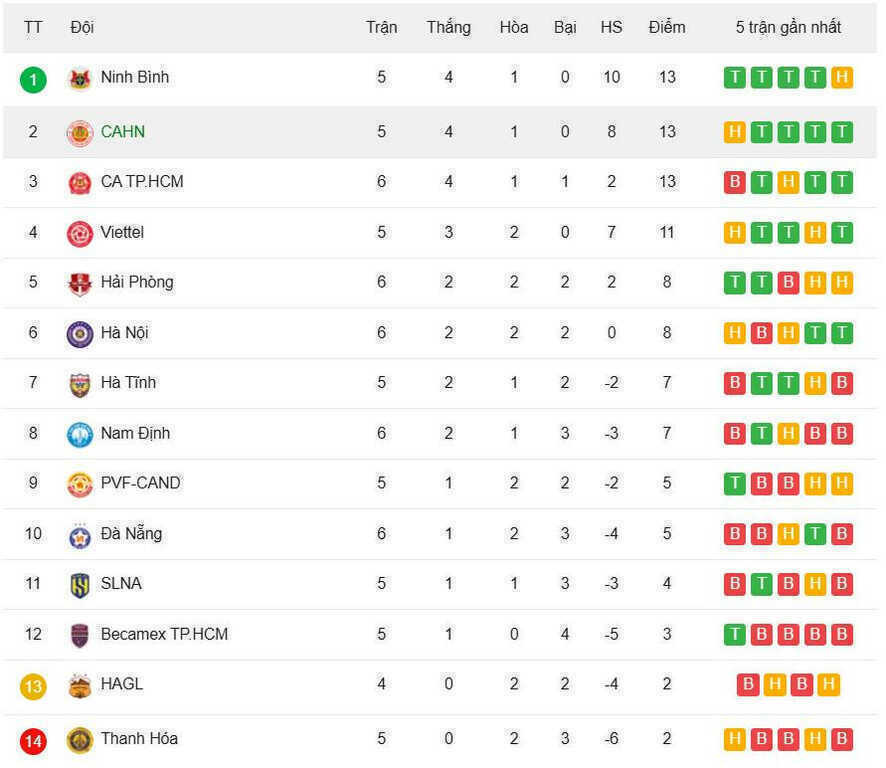This screenshot has width=886, height=768.
Task: Open the Becamex TP.HCM team page
Action: 164,634
